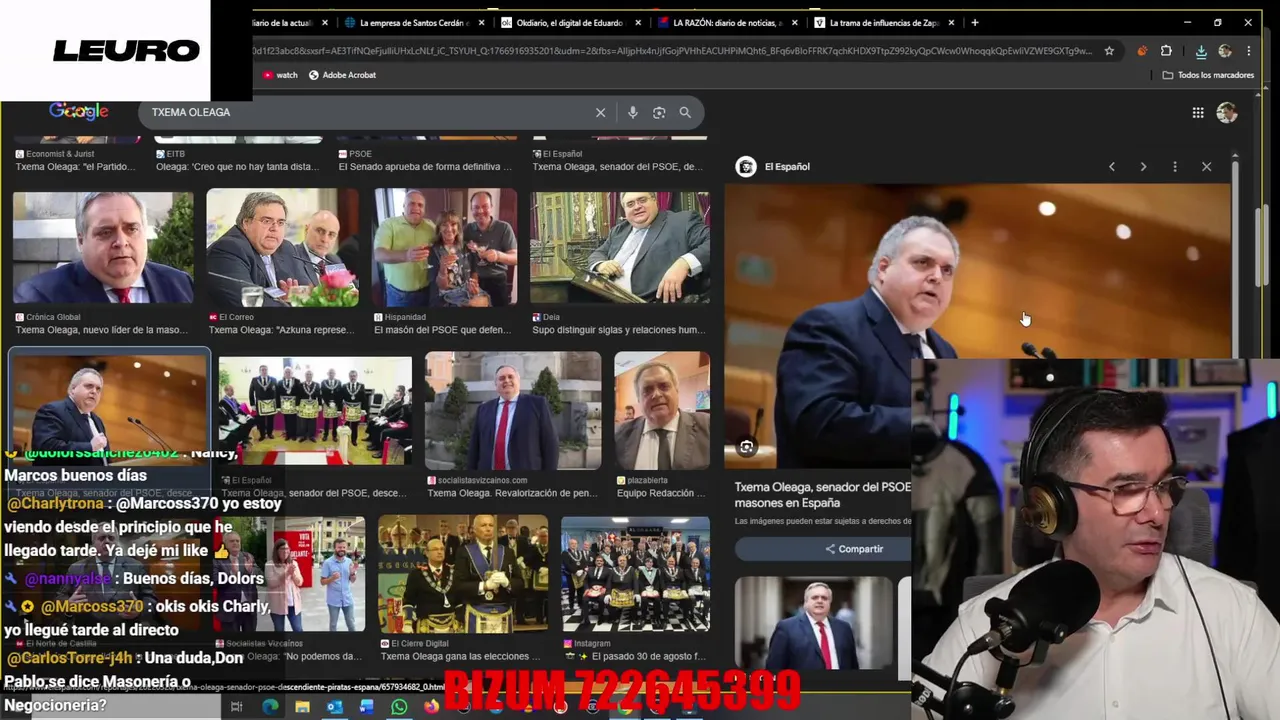1280x720 pixels.
Task: Open preview panel three-dot options
Action: 1175,167
